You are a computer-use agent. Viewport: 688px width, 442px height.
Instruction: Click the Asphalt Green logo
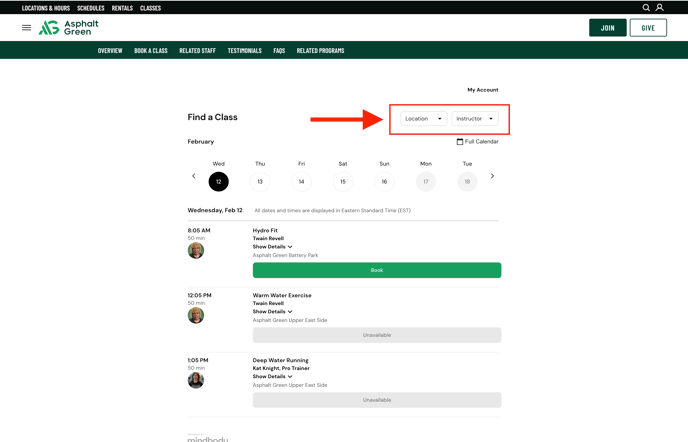point(69,28)
